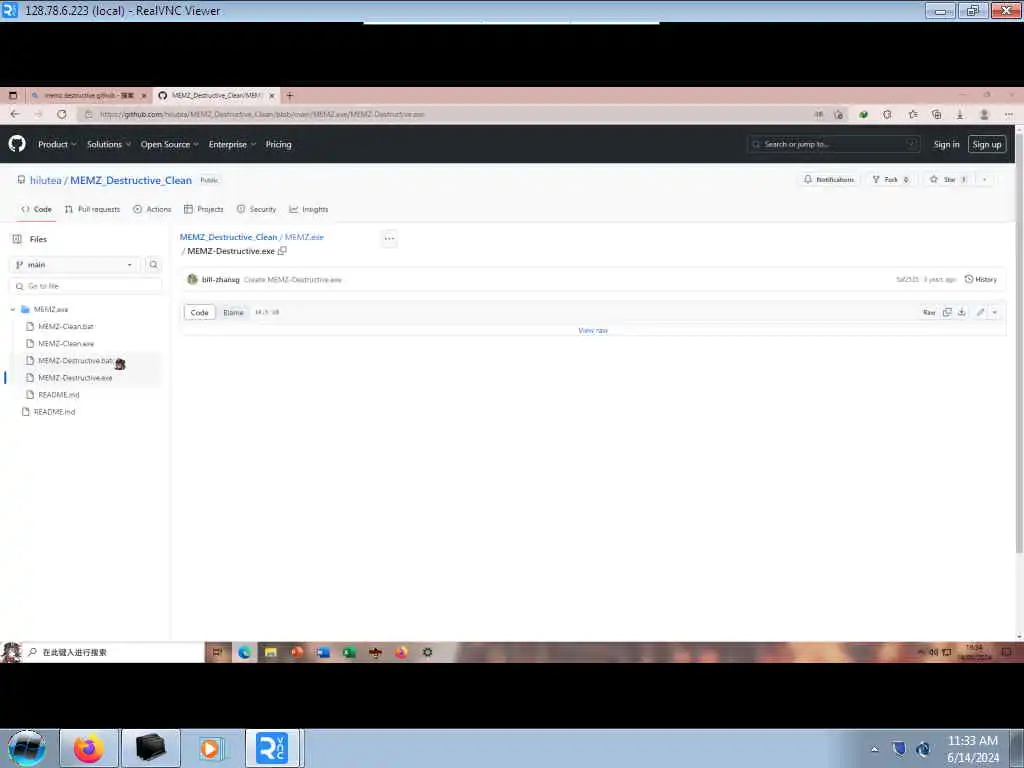Collapse the file tree panel icon beside Files
This screenshot has height=768, width=1024.
[18, 239]
